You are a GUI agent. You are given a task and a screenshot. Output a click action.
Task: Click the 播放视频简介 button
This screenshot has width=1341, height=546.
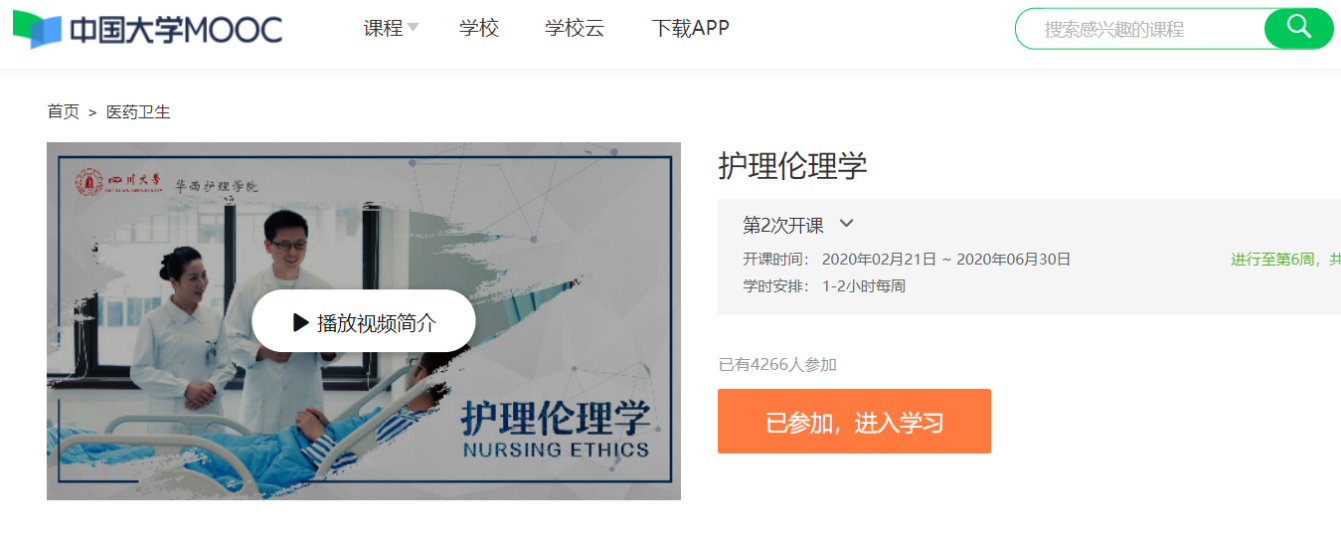(364, 321)
